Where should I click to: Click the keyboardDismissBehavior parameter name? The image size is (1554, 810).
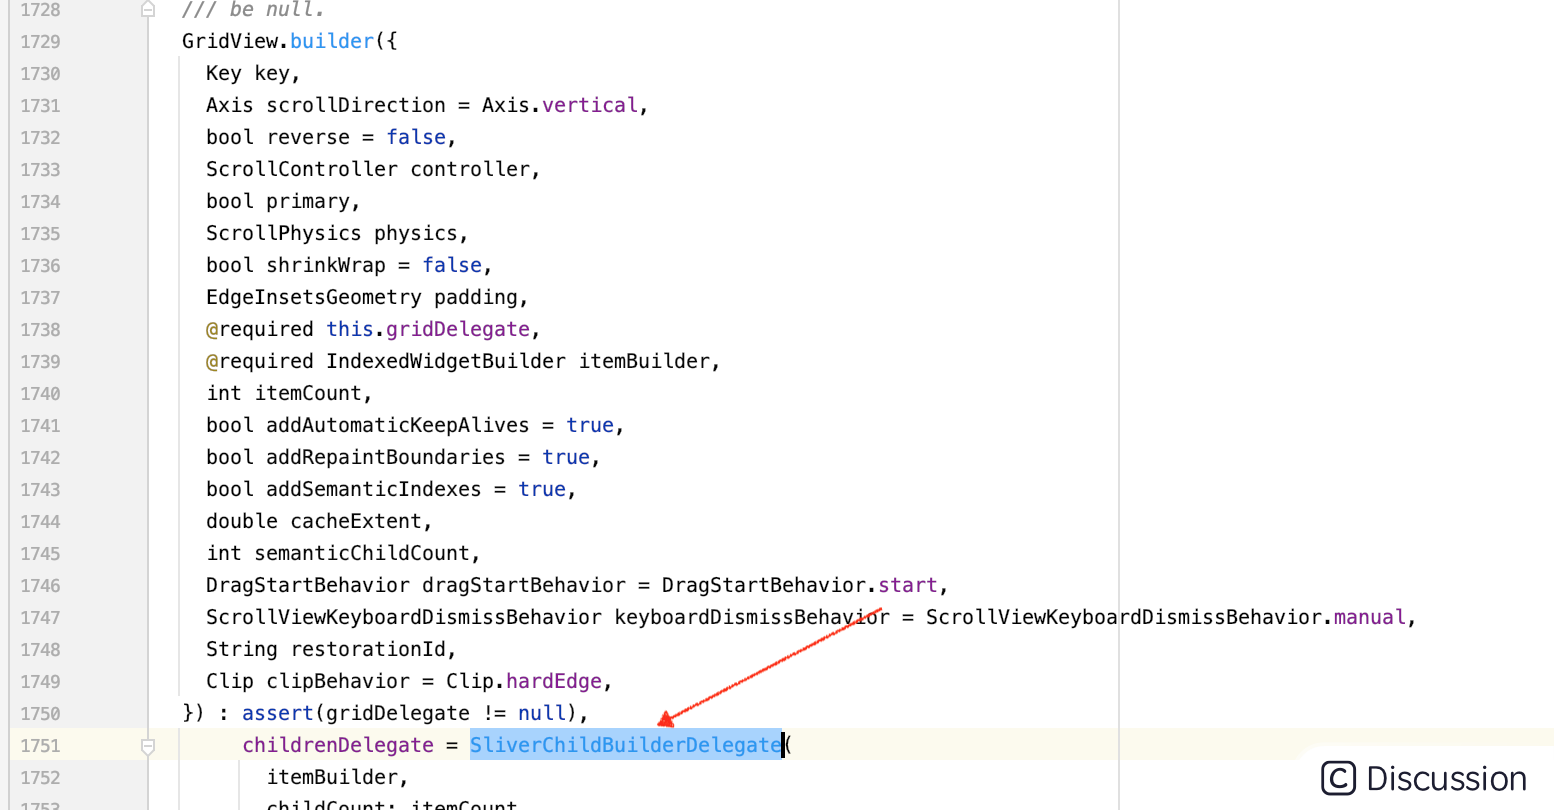[752, 617]
